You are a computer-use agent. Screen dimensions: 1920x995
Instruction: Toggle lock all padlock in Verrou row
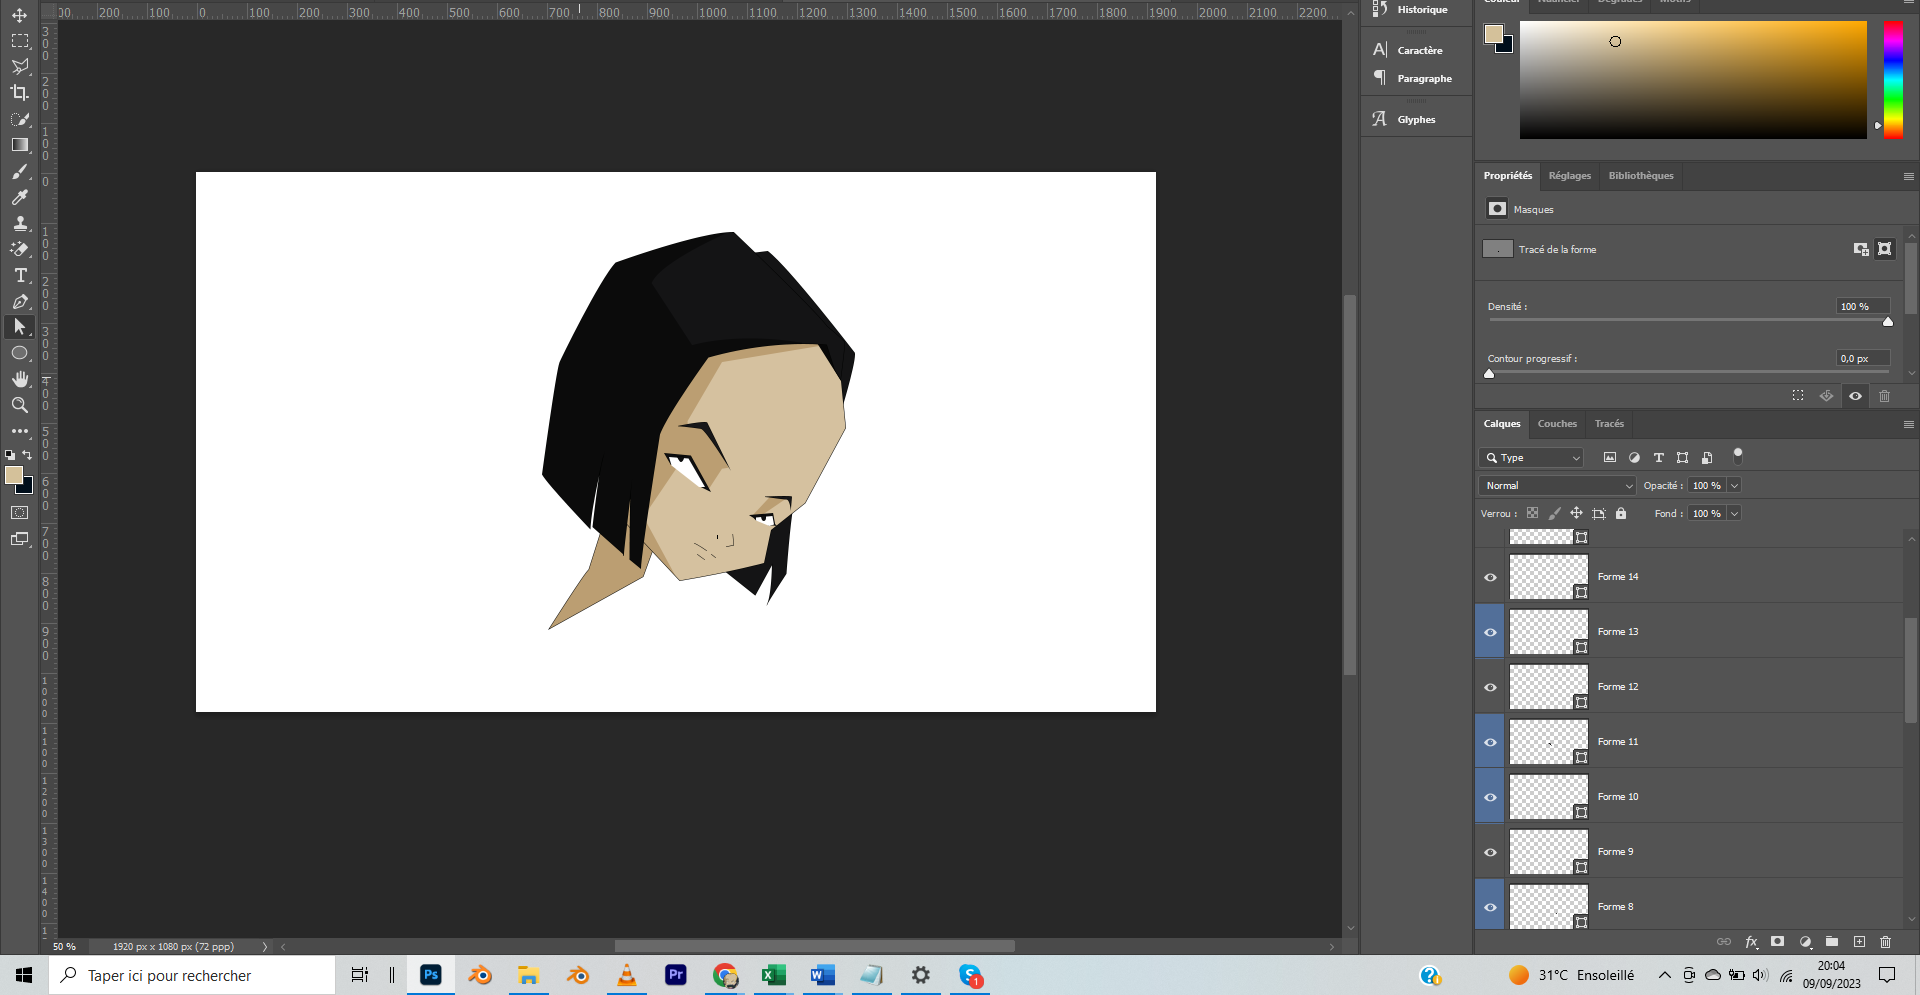point(1621,513)
